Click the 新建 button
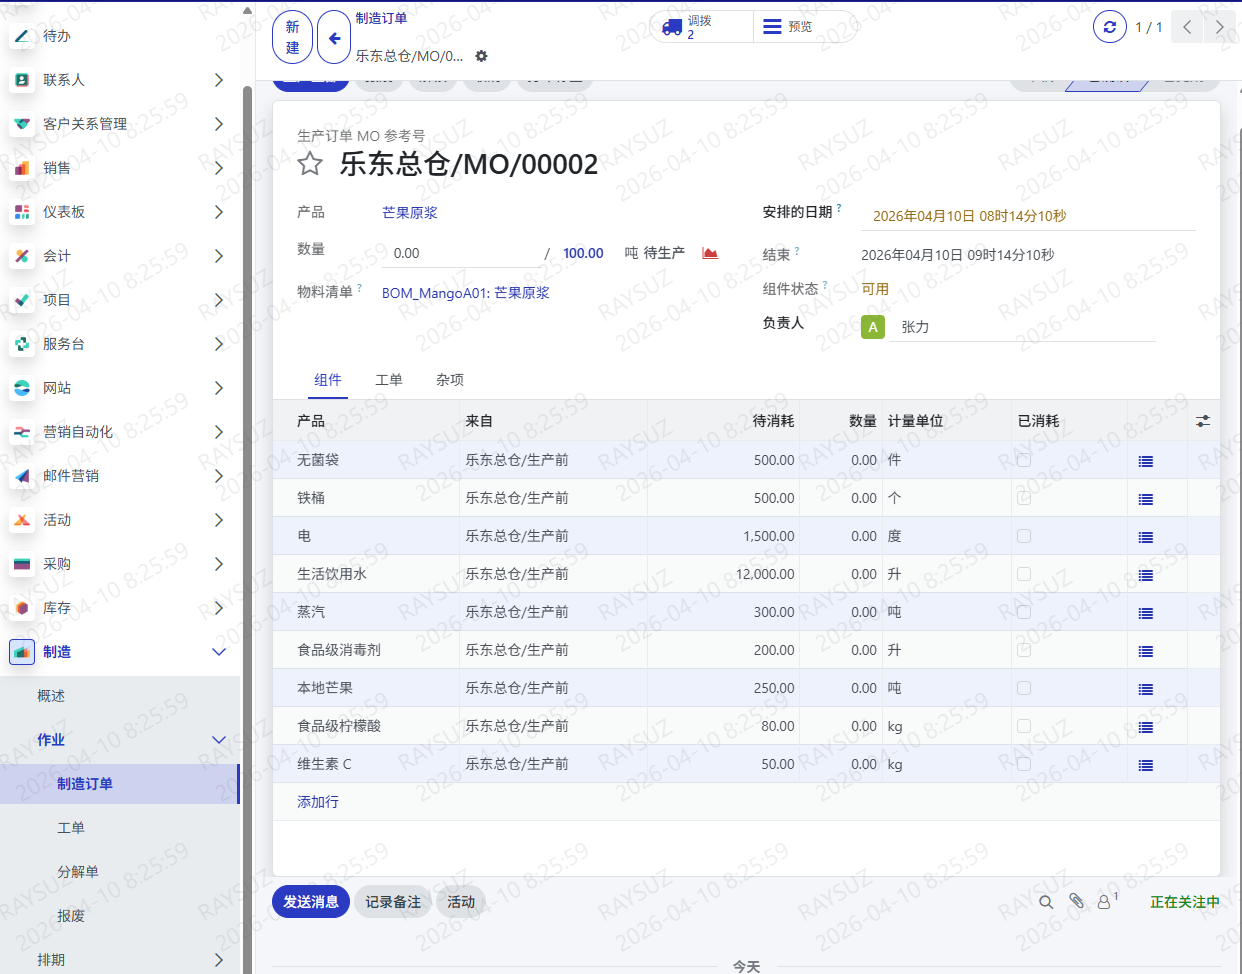 (293, 38)
